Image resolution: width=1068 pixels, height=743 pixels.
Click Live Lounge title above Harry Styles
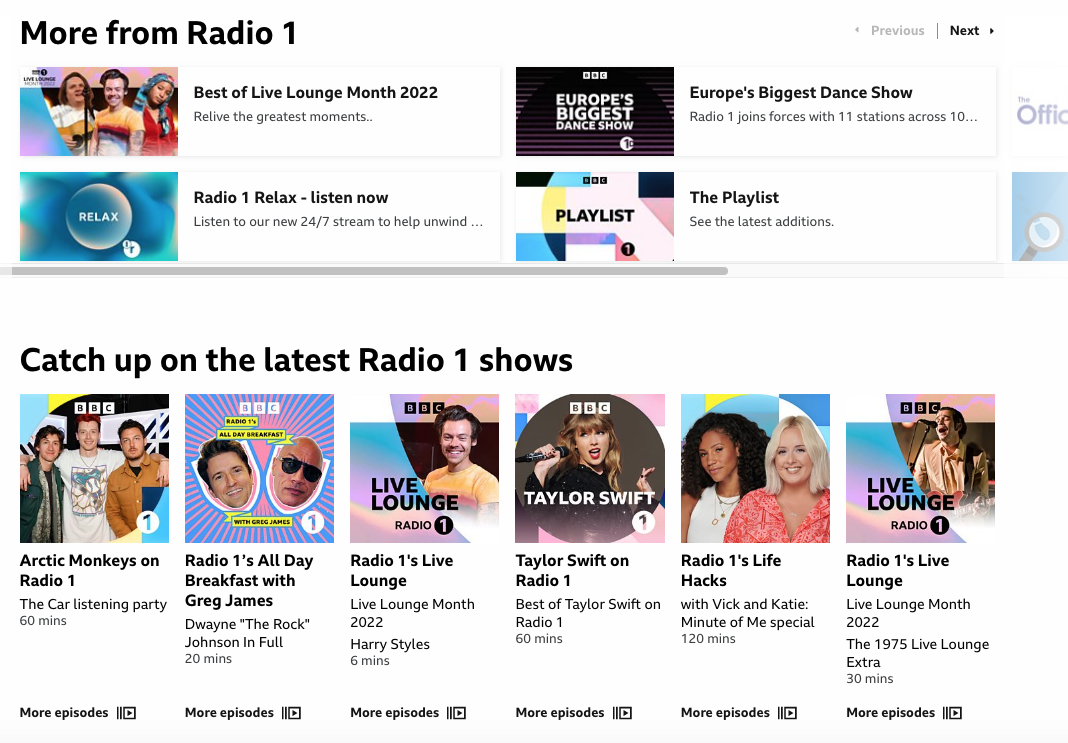pos(402,571)
